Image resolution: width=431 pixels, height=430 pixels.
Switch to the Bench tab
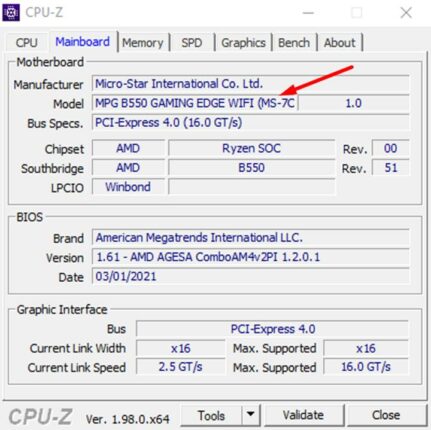click(294, 43)
